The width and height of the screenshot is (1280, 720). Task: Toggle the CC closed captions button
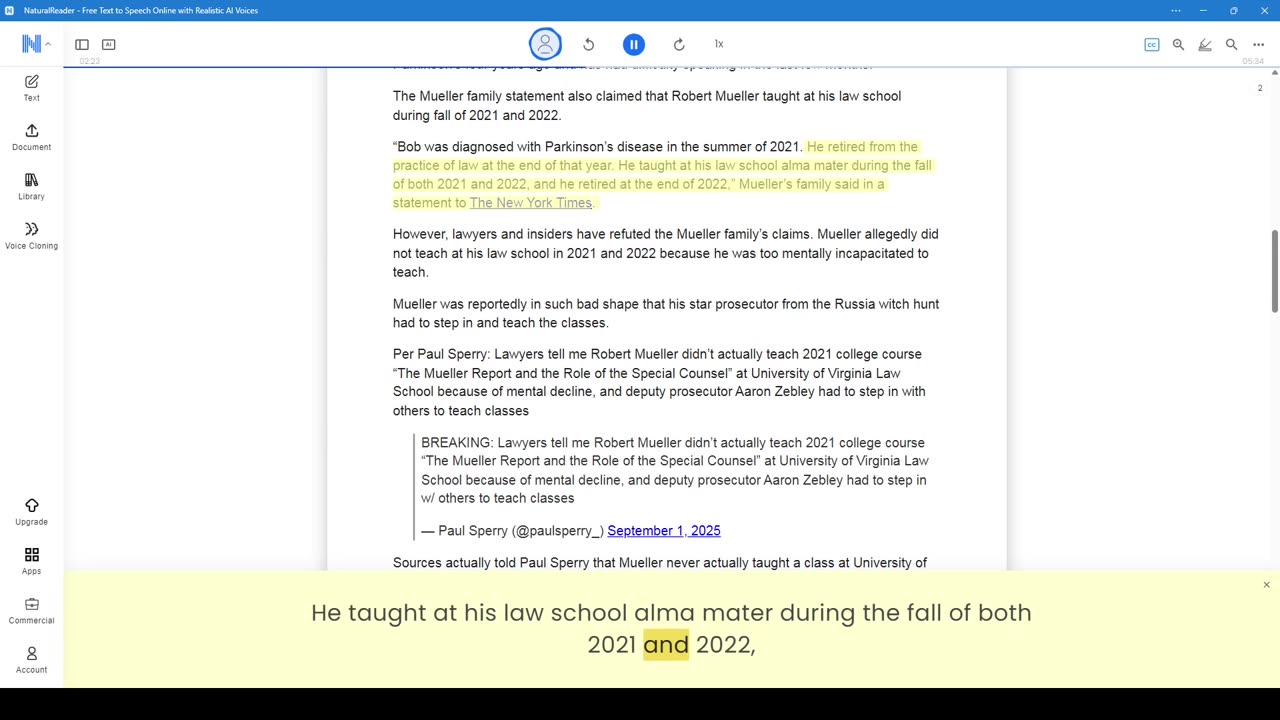coord(1152,44)
